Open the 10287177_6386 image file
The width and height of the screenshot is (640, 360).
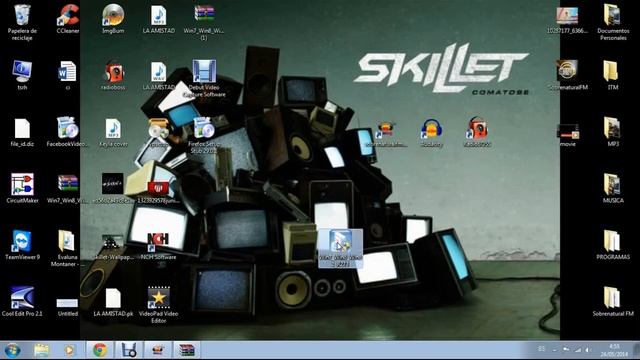coord(567,20)
